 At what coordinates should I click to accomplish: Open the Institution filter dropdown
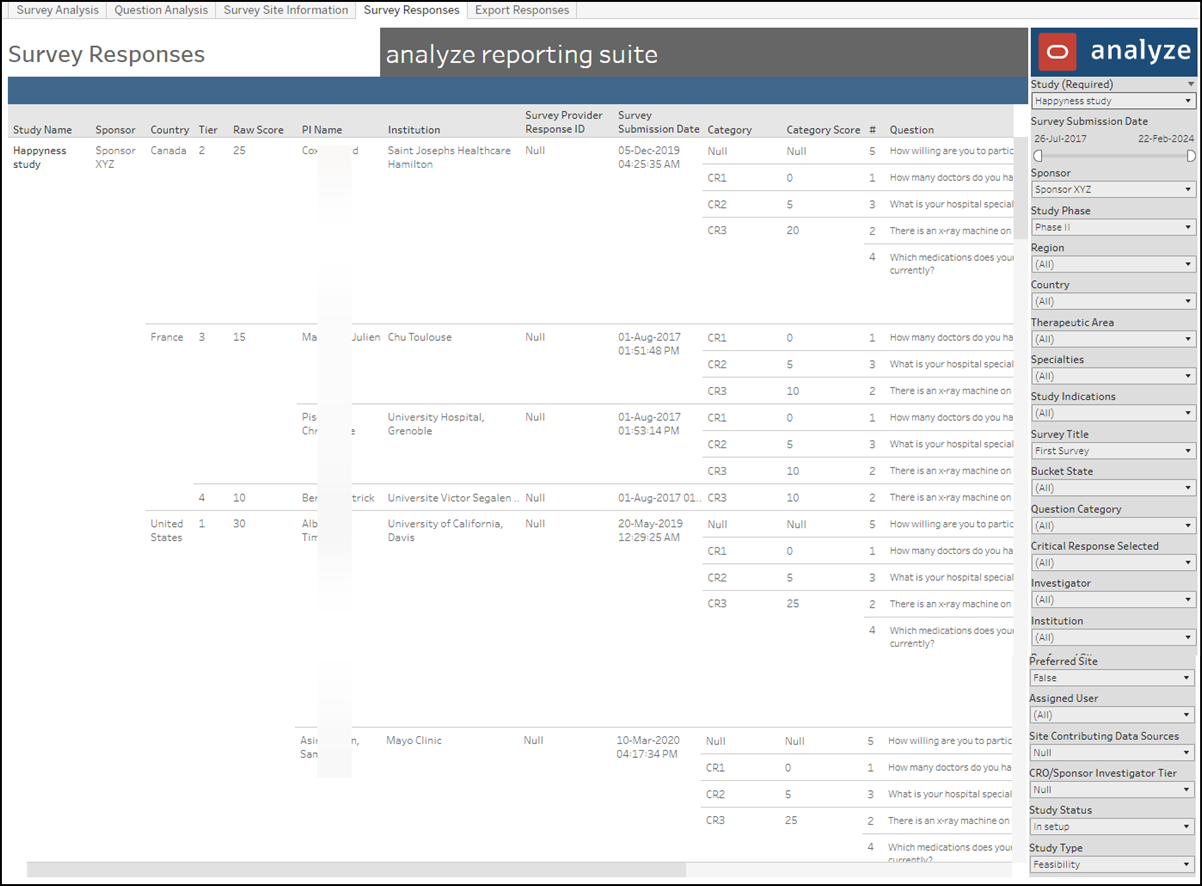point(1113,637)
